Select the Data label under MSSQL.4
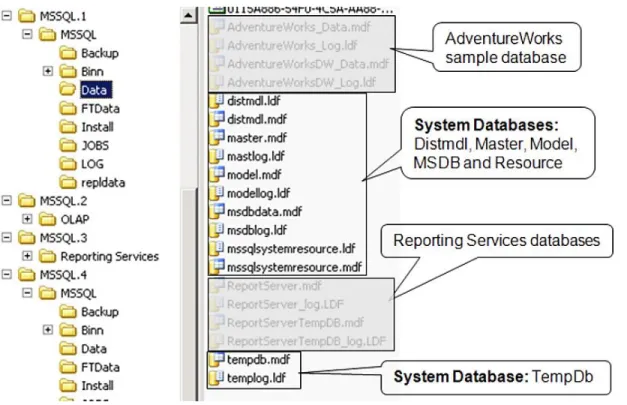This screenshot has width=627, height=405. point(94,349)
